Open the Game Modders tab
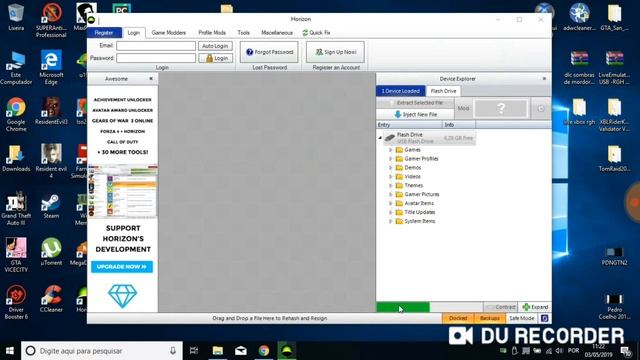This screenshot has height=360, width=640. click(169, 33)
